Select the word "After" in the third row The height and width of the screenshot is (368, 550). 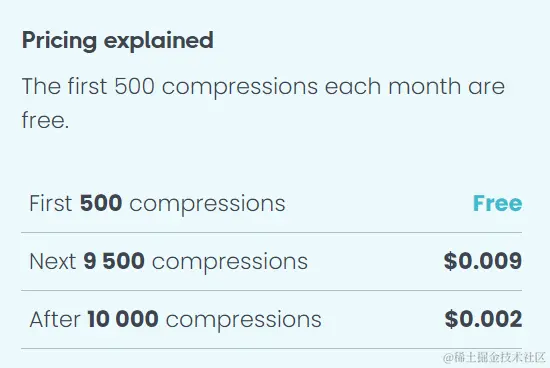(55, 319)
